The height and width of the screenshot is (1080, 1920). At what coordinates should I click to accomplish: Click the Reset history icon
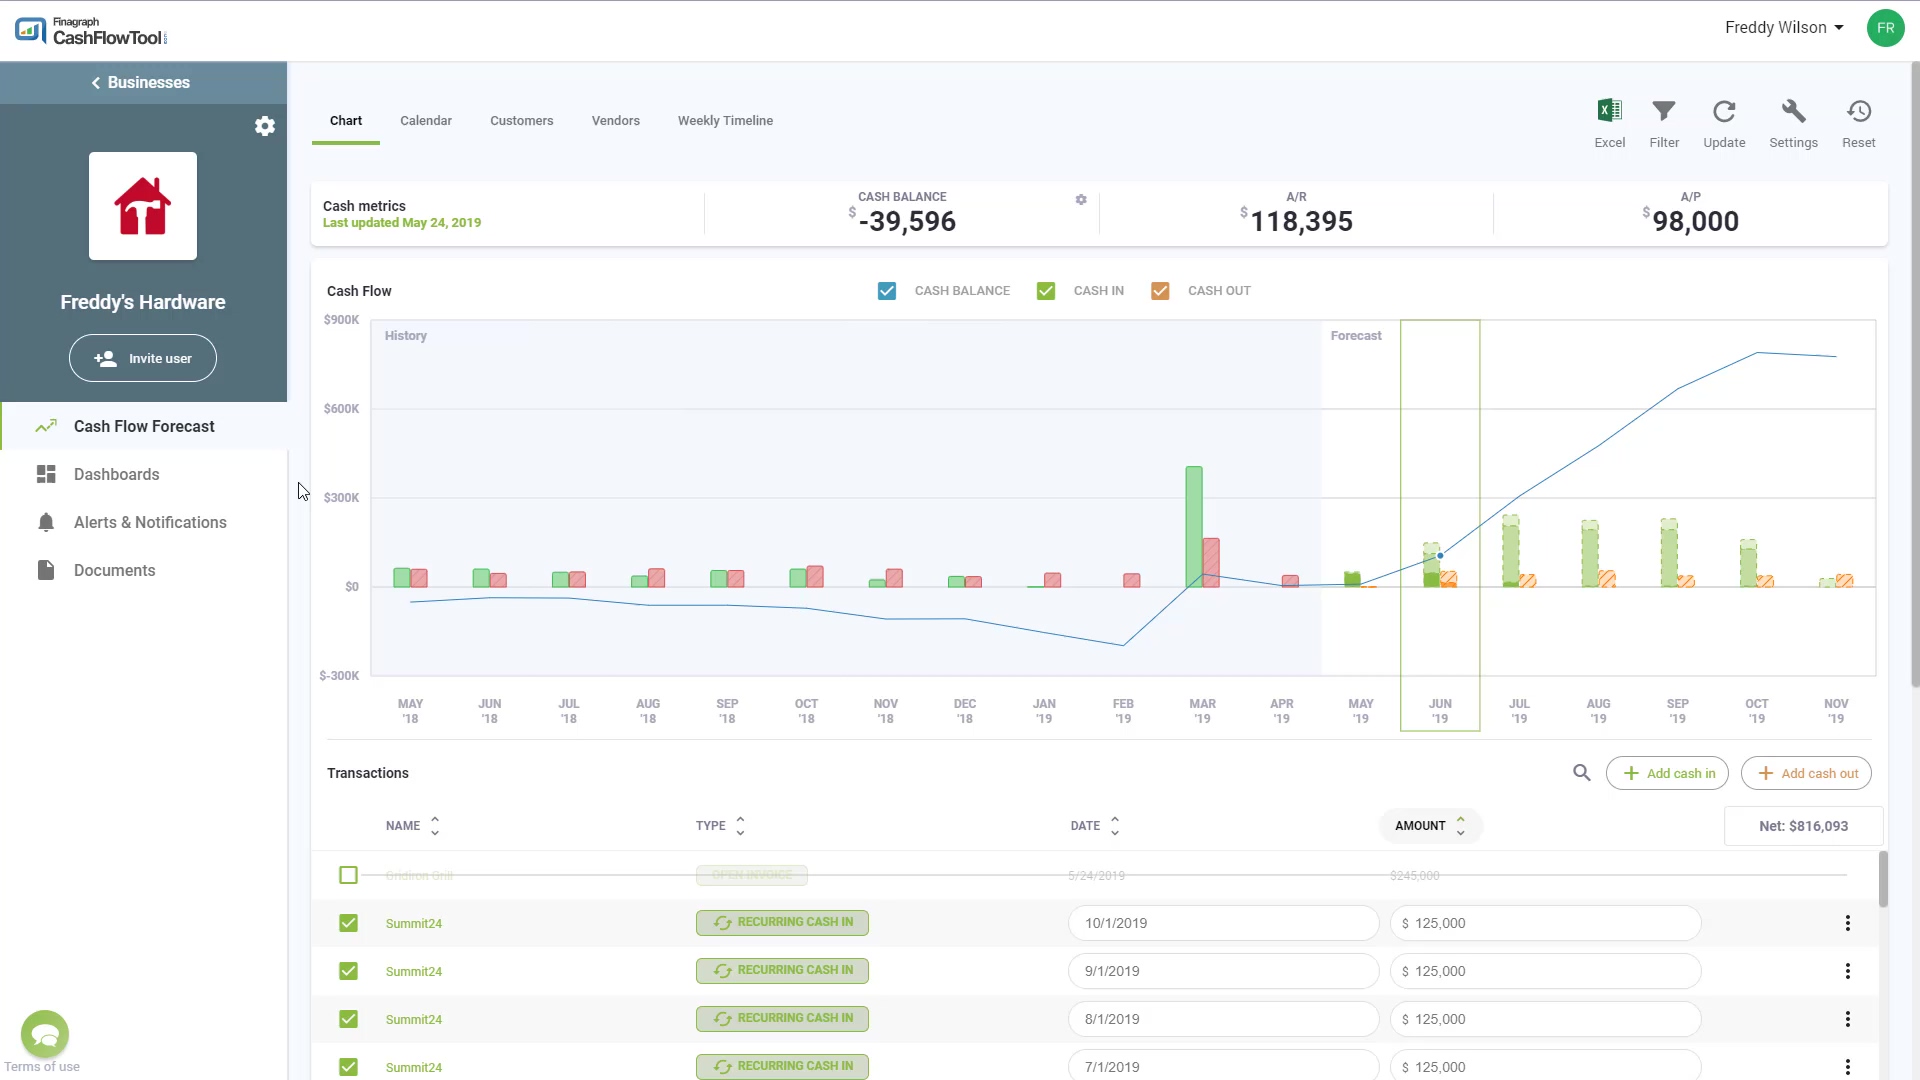pos(1858,112)
